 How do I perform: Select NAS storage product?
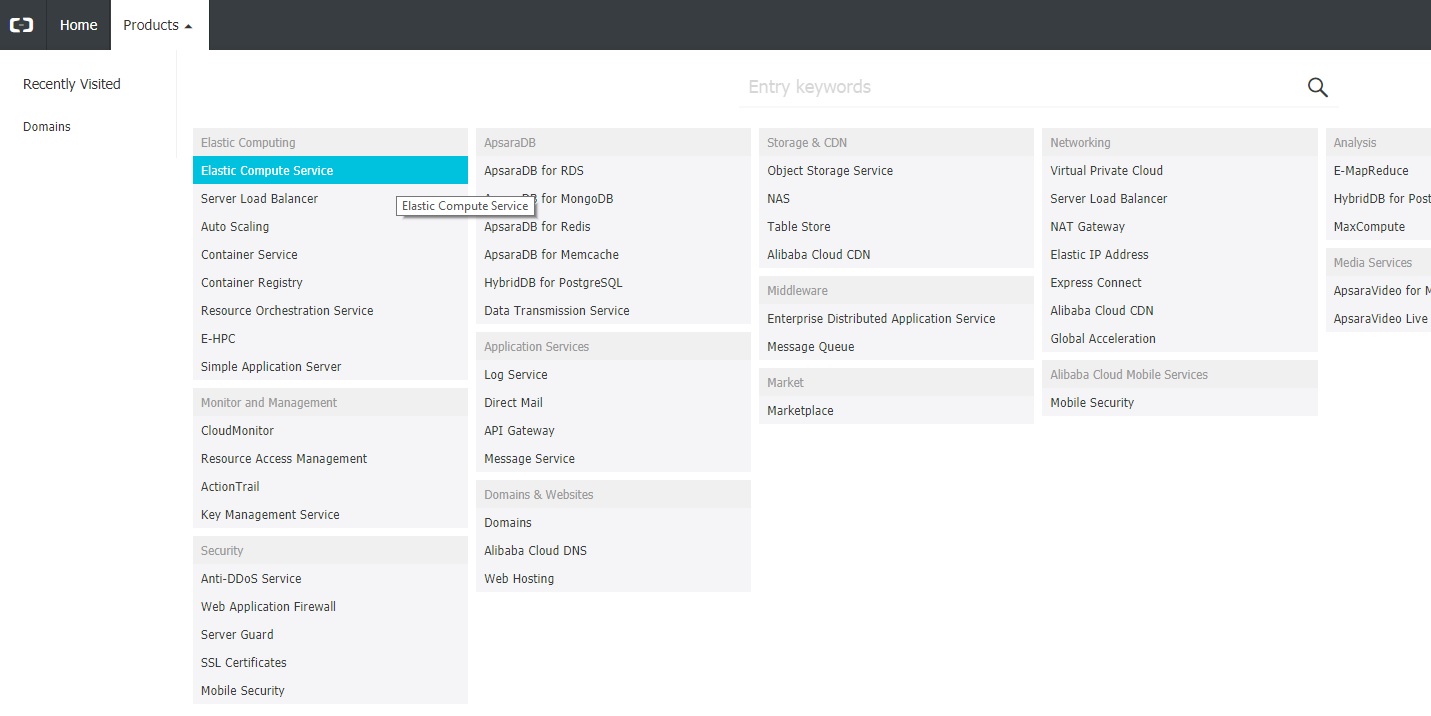click(896, 198)
